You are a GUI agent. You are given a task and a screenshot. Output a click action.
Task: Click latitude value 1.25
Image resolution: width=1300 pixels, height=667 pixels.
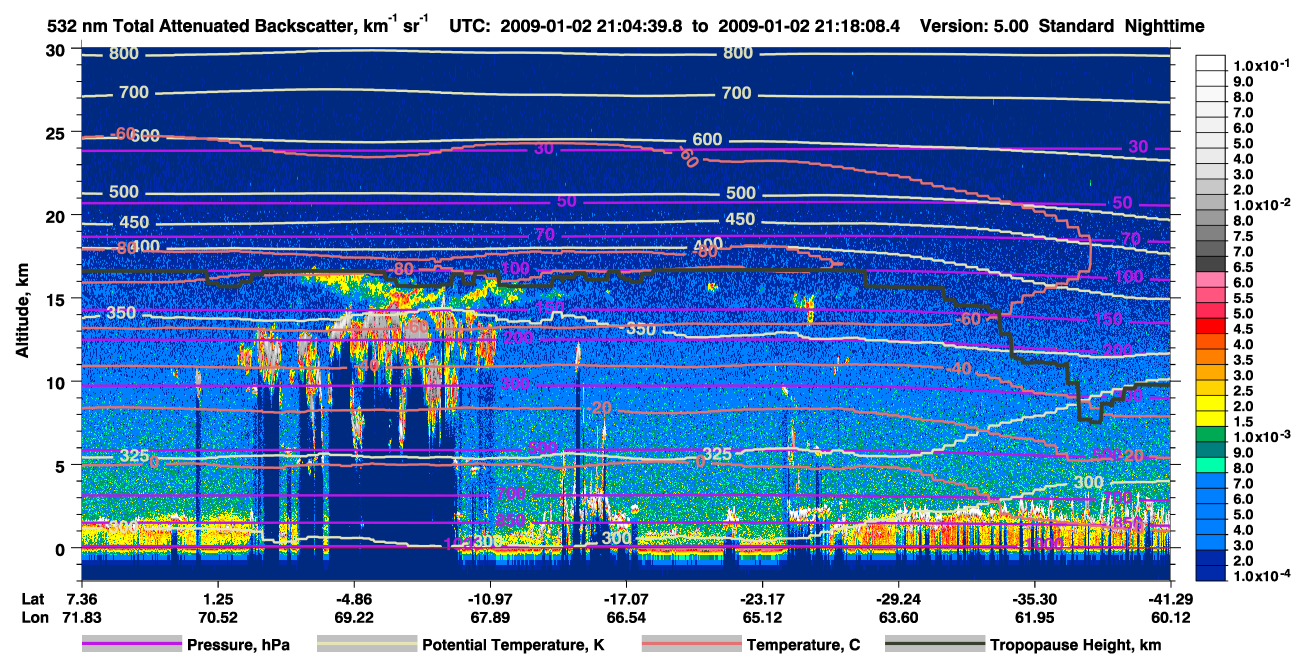pyautogui.click(x=216, y=599)
